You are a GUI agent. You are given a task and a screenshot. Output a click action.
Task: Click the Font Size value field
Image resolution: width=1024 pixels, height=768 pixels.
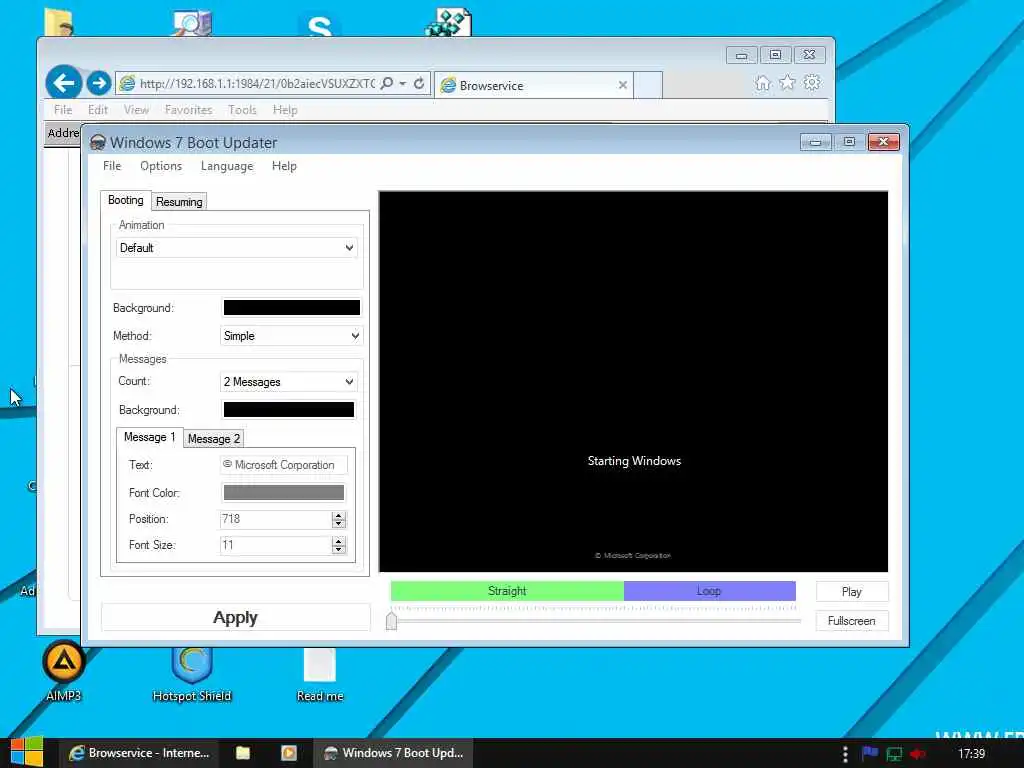[276, 545]
